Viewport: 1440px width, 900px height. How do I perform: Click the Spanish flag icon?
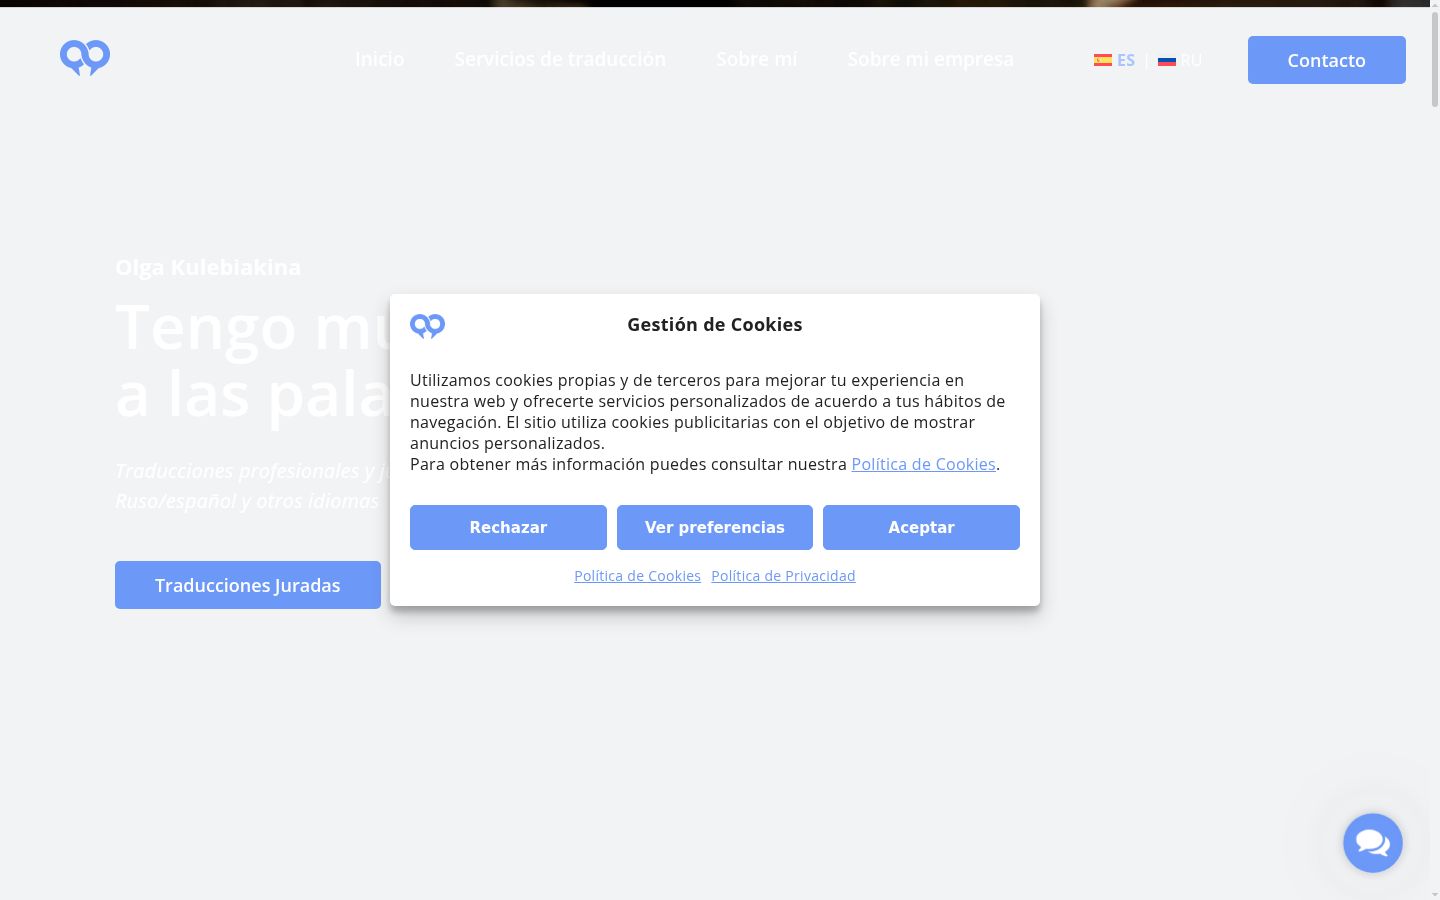[x=1103, y=60]
